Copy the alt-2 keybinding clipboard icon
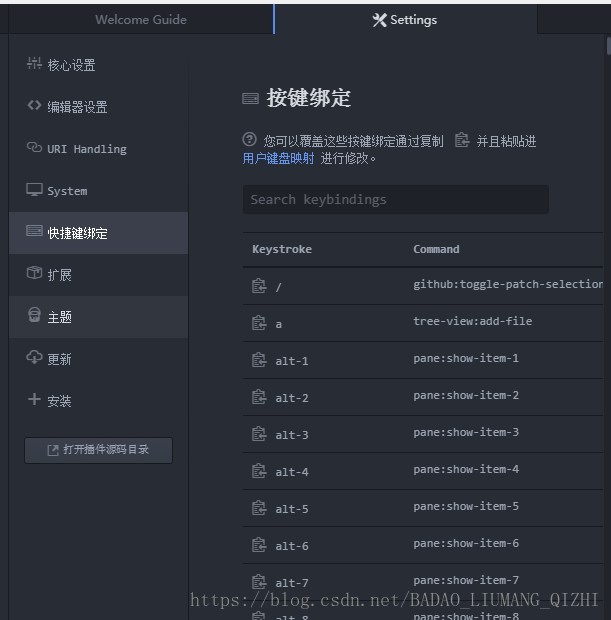 point(259,397)
